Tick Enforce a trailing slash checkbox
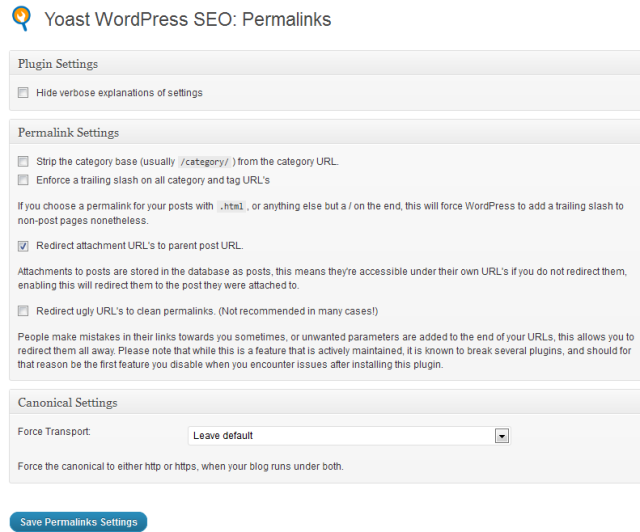Viewport: 640px width, 532px height. 23,180
